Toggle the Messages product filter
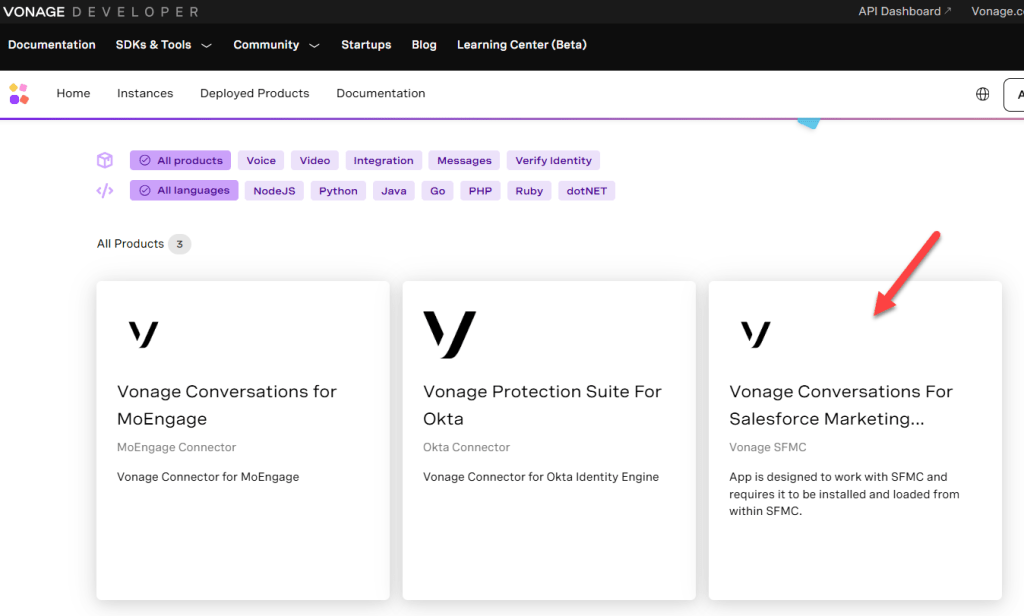The height and width of the screenshot is (616, 1024). click(x=464, y=160)
